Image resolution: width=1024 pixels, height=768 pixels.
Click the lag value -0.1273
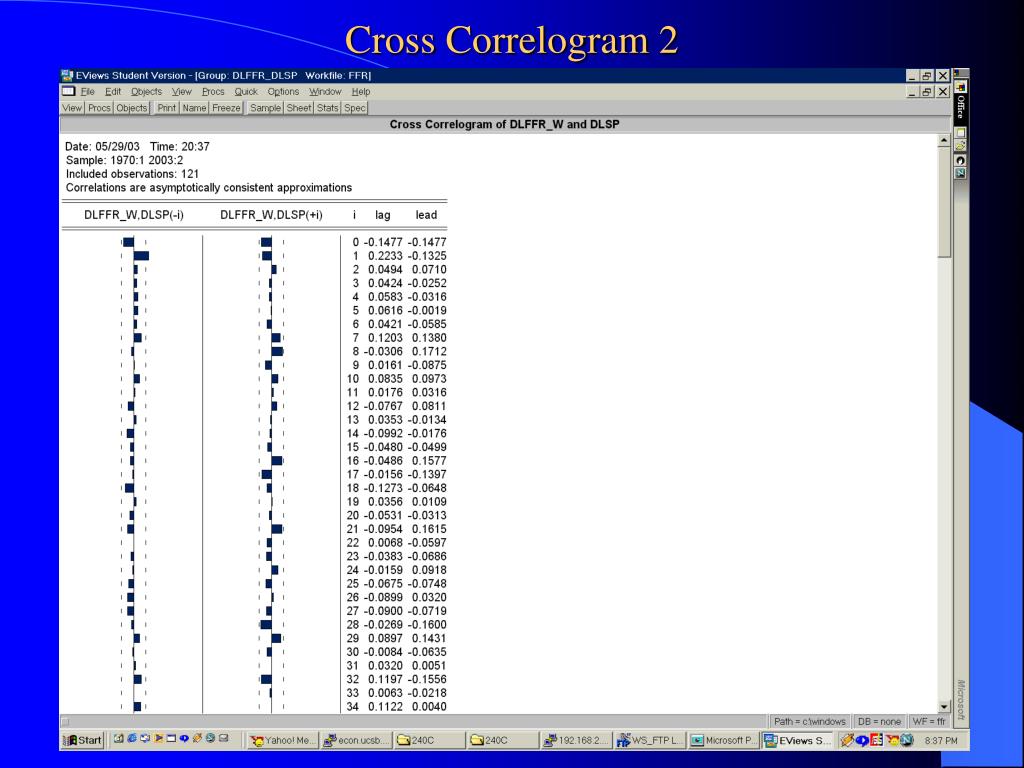click(x=383, y=488)
